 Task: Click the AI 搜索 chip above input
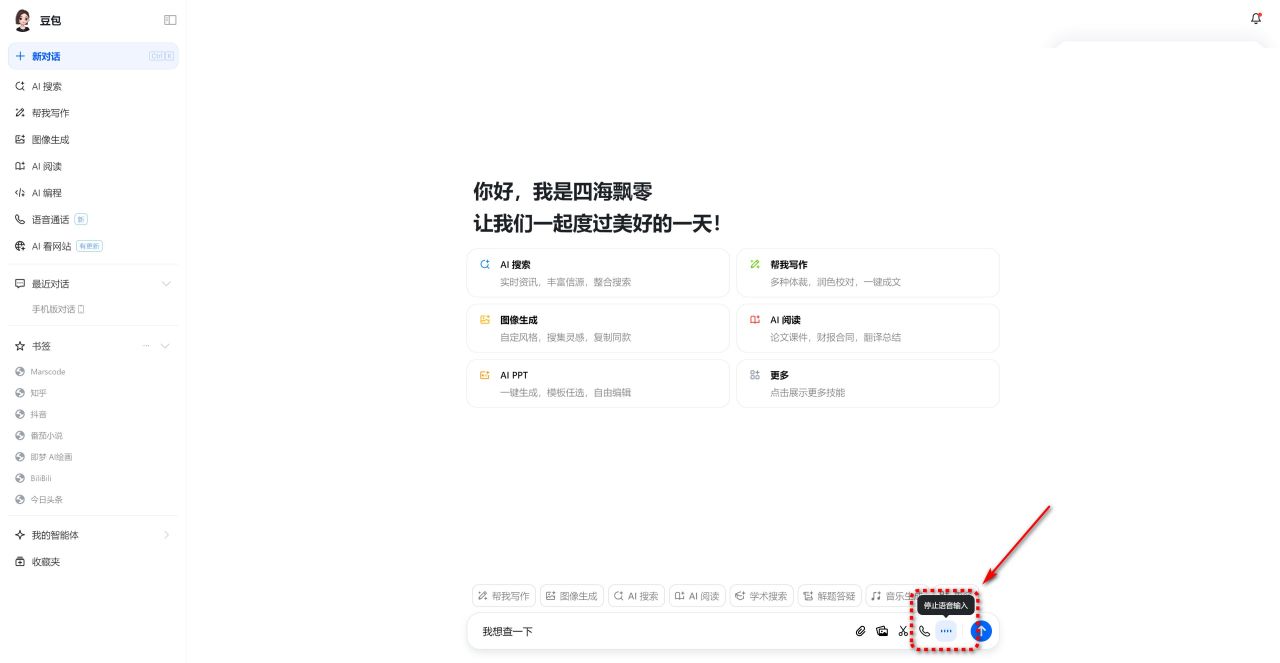click(637, 596)
